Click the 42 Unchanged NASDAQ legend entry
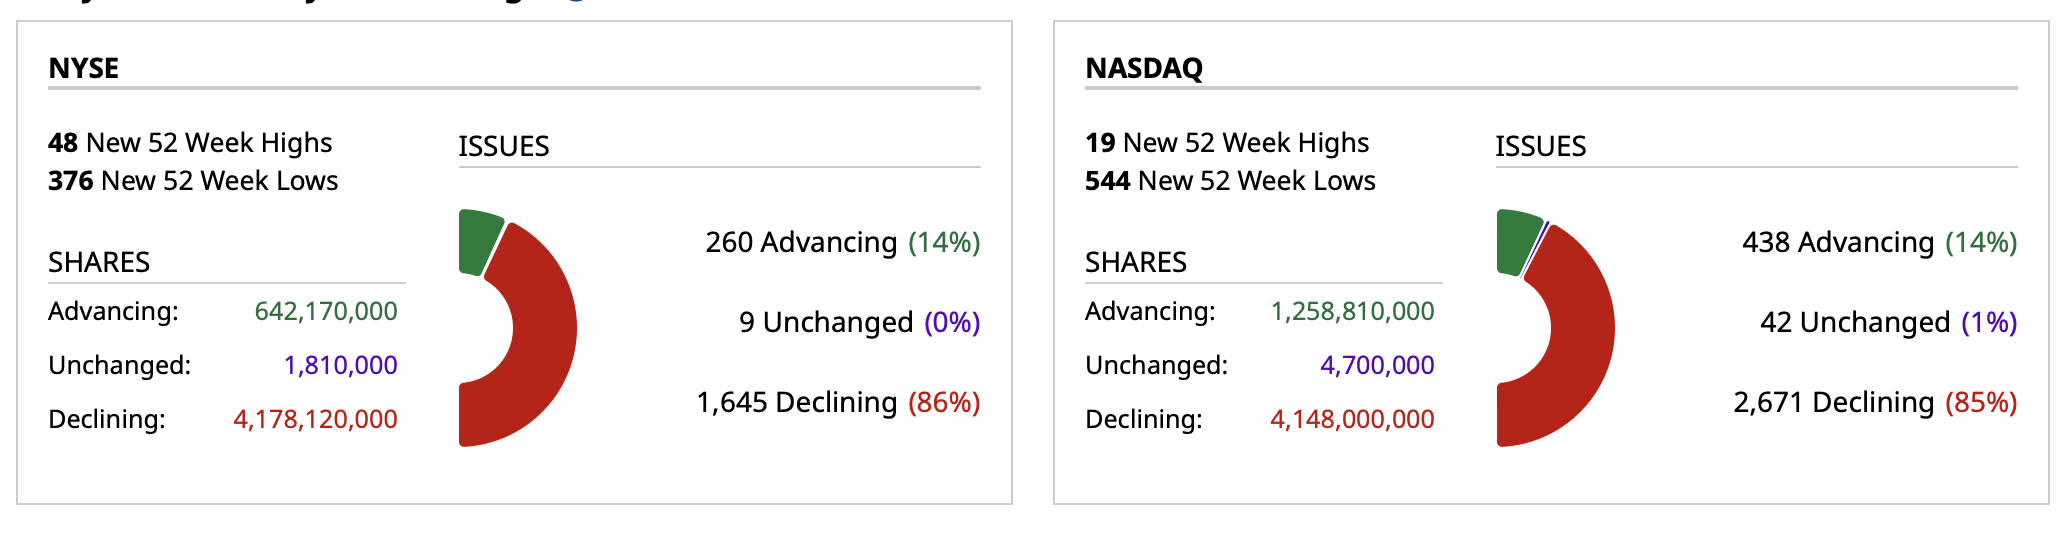The height and width of the screenshot is (536, 2064). (1888, 322)
